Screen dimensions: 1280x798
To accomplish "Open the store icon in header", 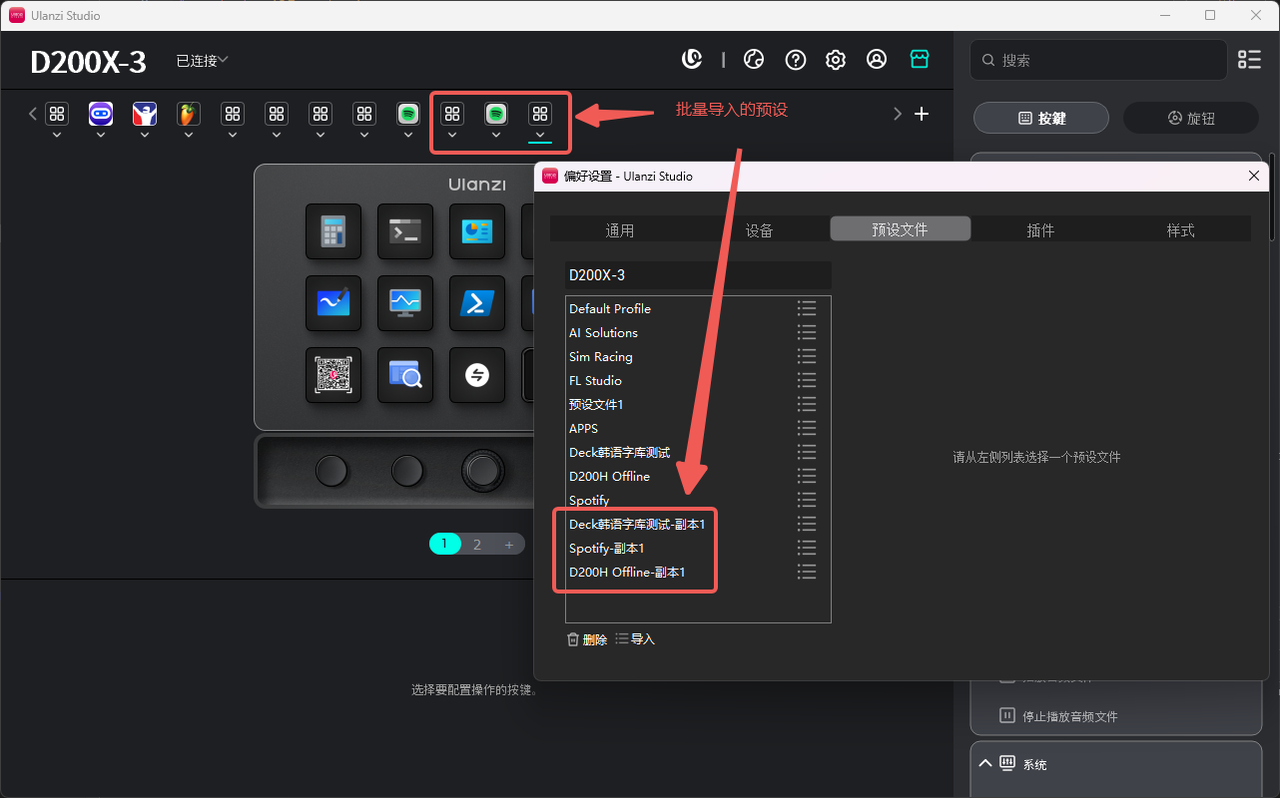I will [919, 60].
